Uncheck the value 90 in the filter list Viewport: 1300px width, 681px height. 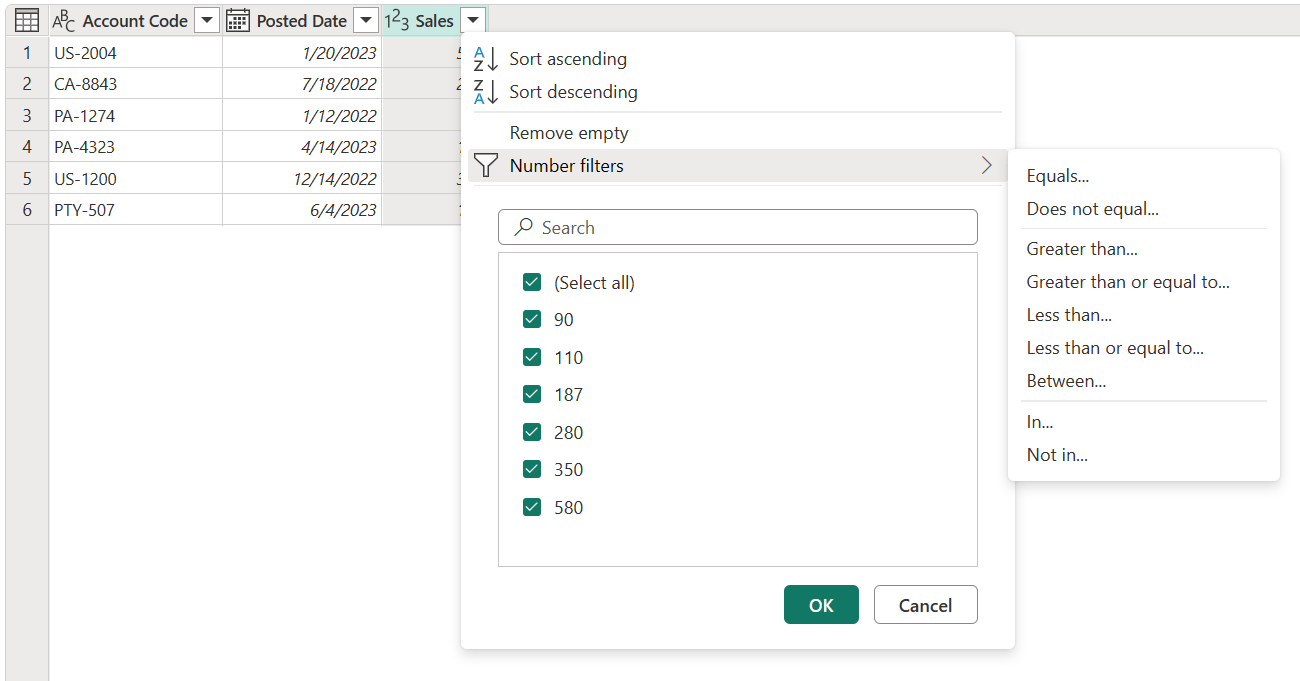click(531, 319)
